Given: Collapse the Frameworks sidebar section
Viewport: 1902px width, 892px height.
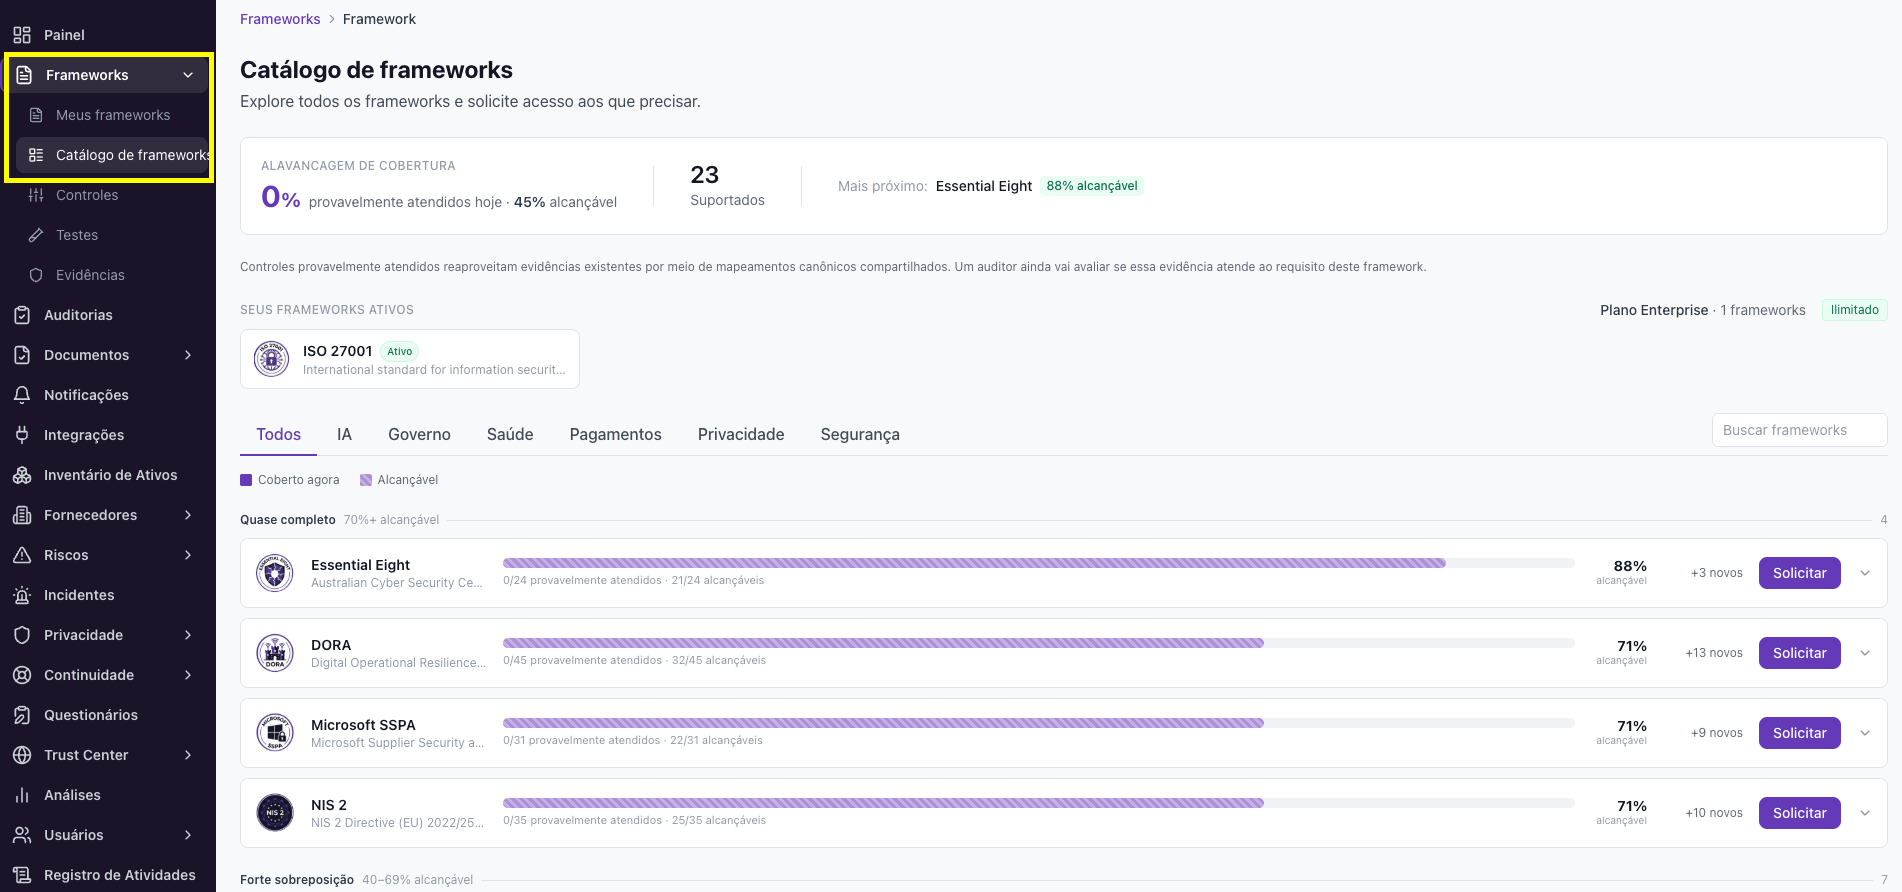Looking at the screenshot, I should (x=188, y=75).
